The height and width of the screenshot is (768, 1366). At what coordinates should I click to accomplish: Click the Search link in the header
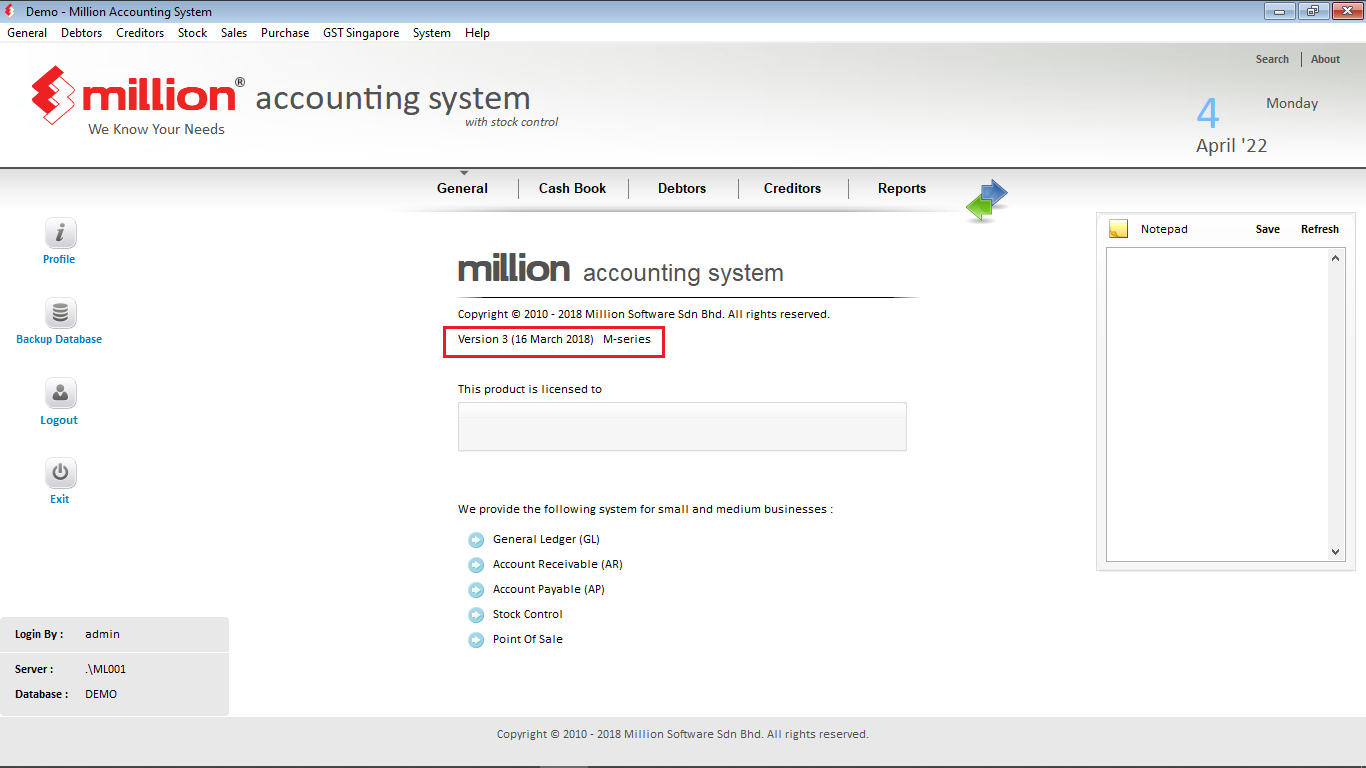tap(1272, 59)
